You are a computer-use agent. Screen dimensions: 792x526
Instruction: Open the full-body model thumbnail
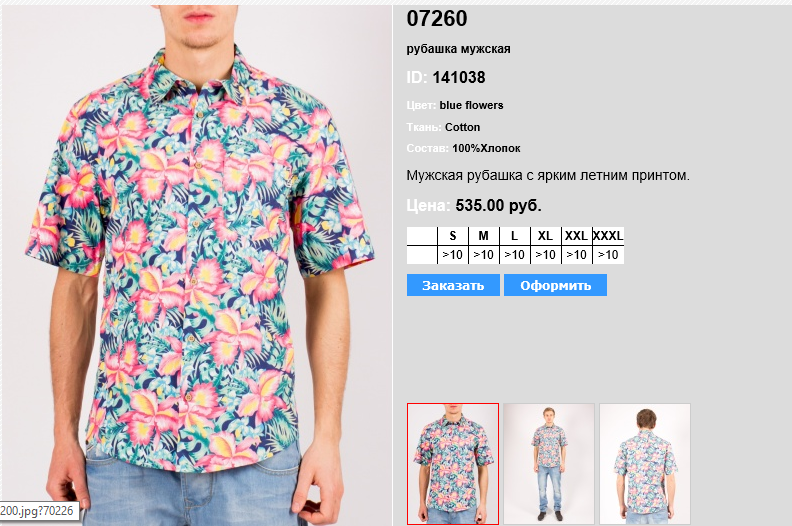coord(549,463)
